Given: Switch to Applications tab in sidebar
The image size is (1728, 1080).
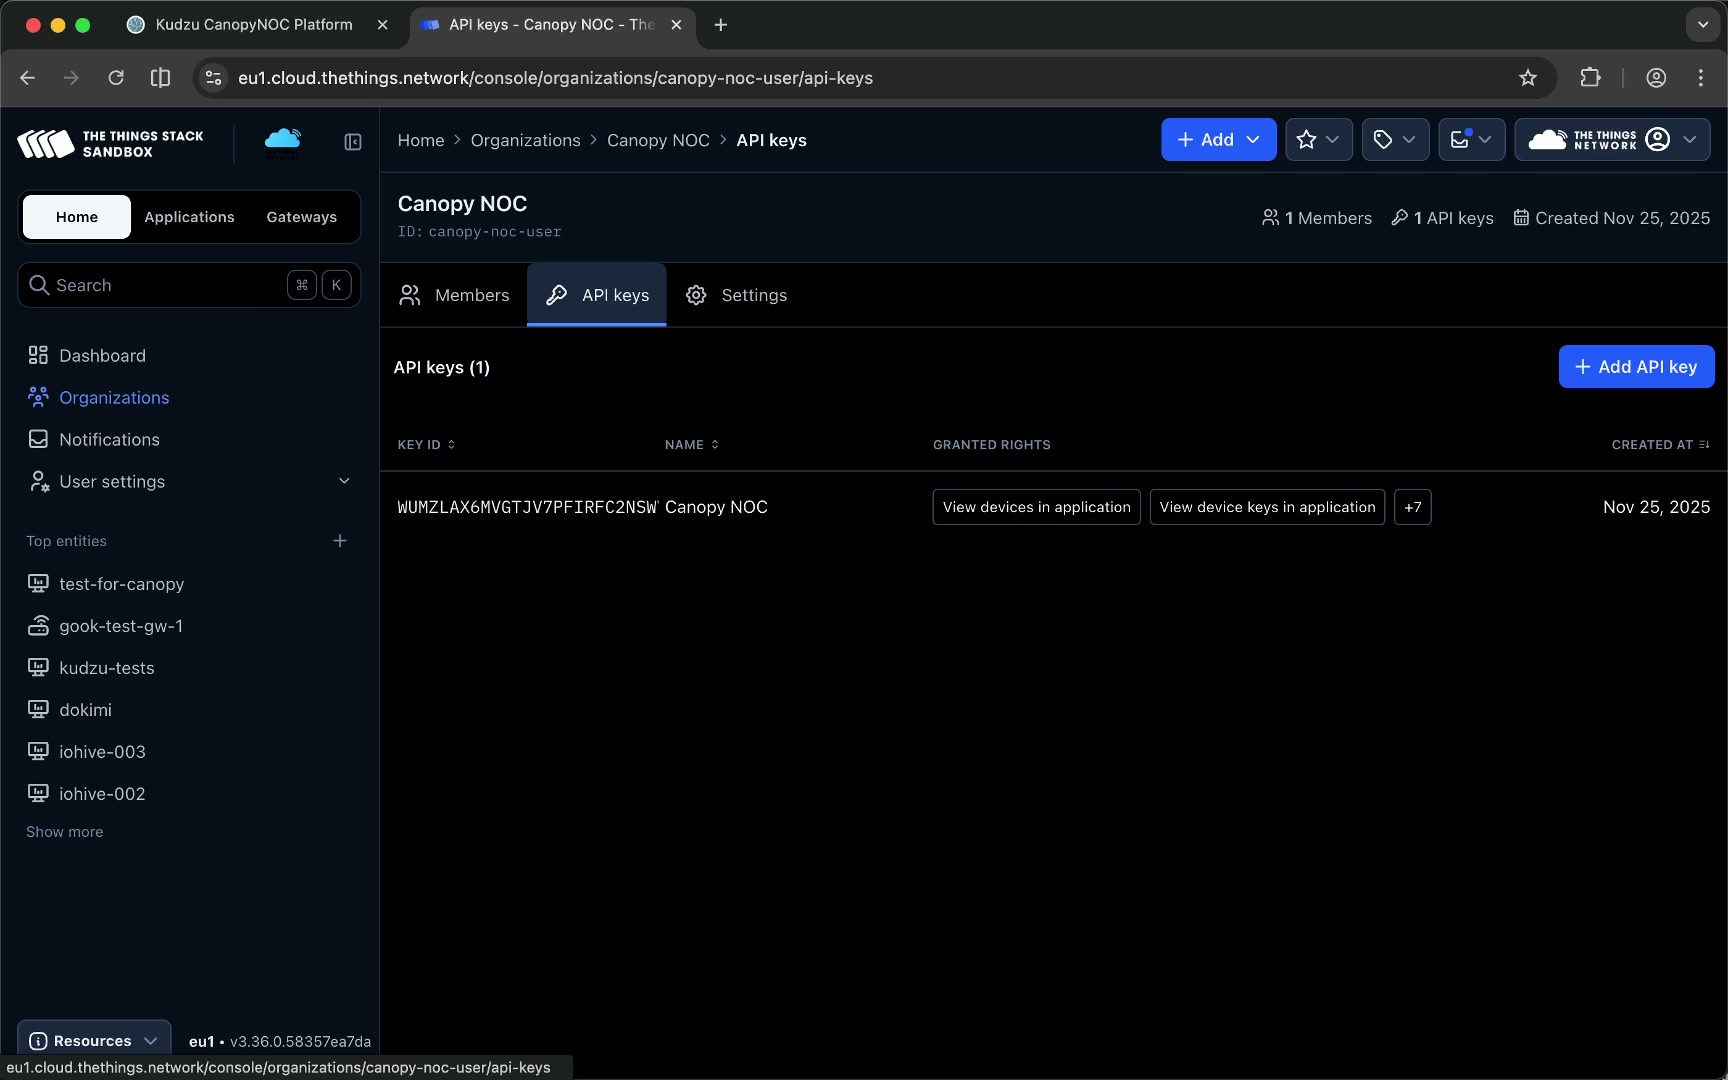Looking at the screenshot, I should pyautogui.click(x=189, y=217).
